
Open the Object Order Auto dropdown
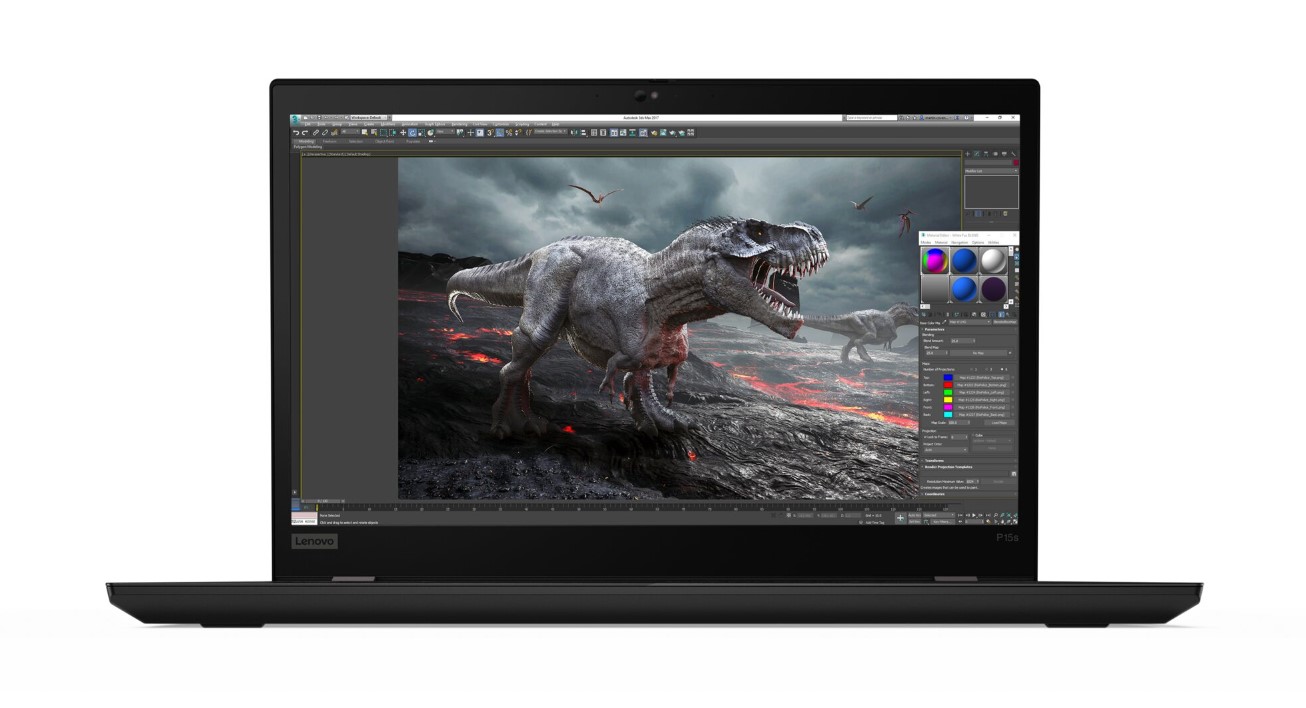pos(945,450)
